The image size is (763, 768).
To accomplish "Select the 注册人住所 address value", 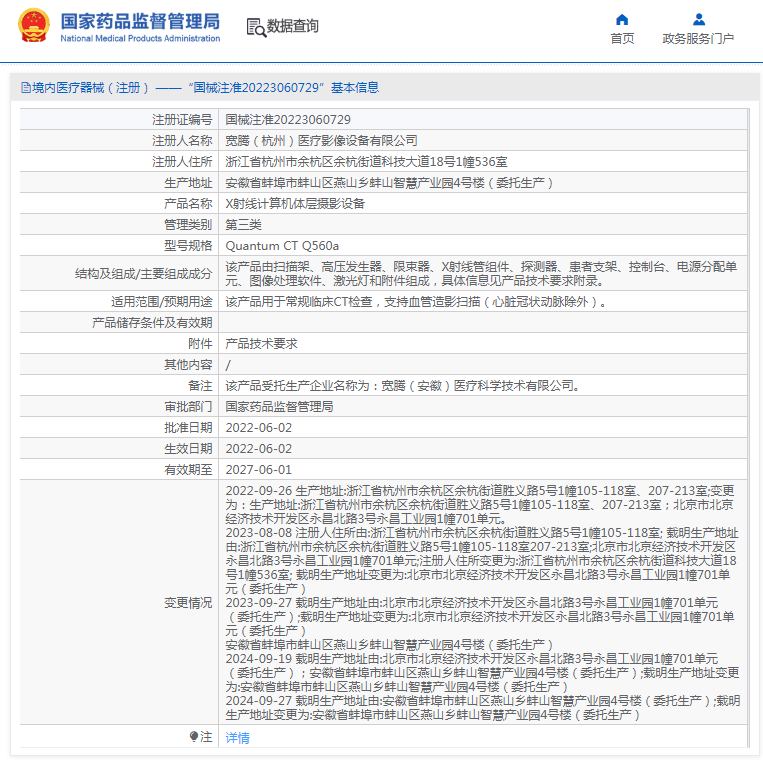I will pyautogui.click(x=366, y=162).
